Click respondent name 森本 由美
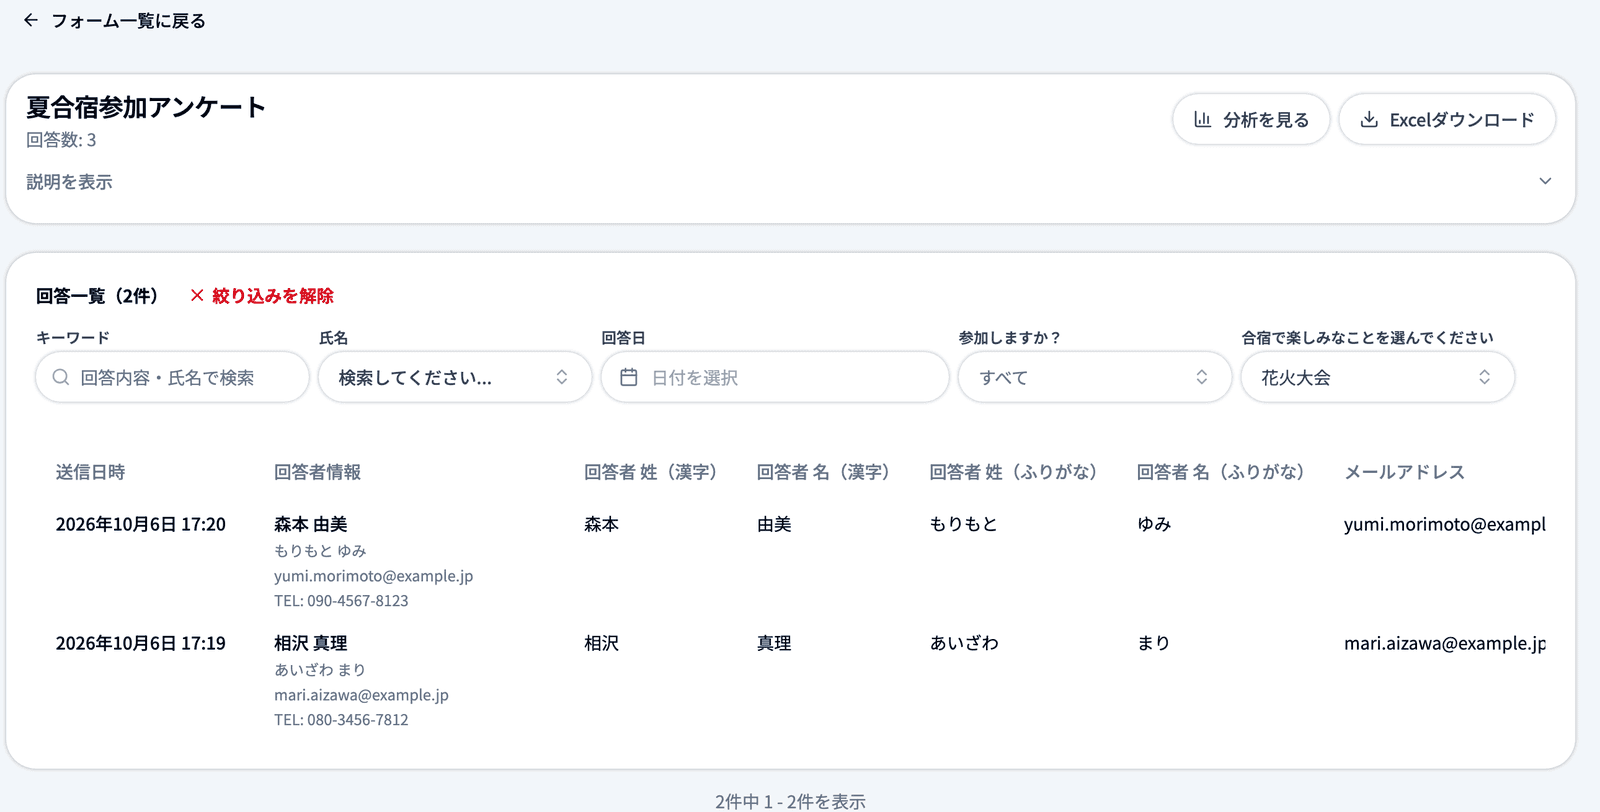This screenshot has height=812, width=1600. [311, 524]
